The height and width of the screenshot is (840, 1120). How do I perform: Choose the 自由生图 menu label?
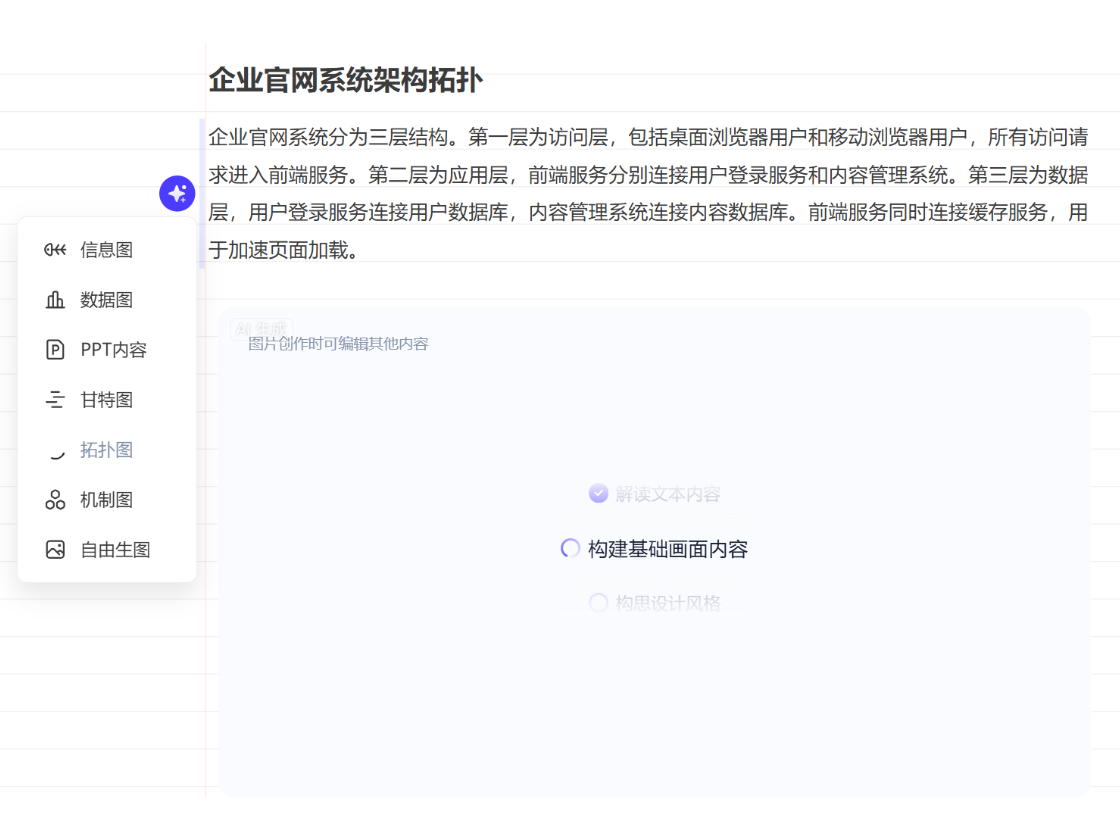pos(115,550)
